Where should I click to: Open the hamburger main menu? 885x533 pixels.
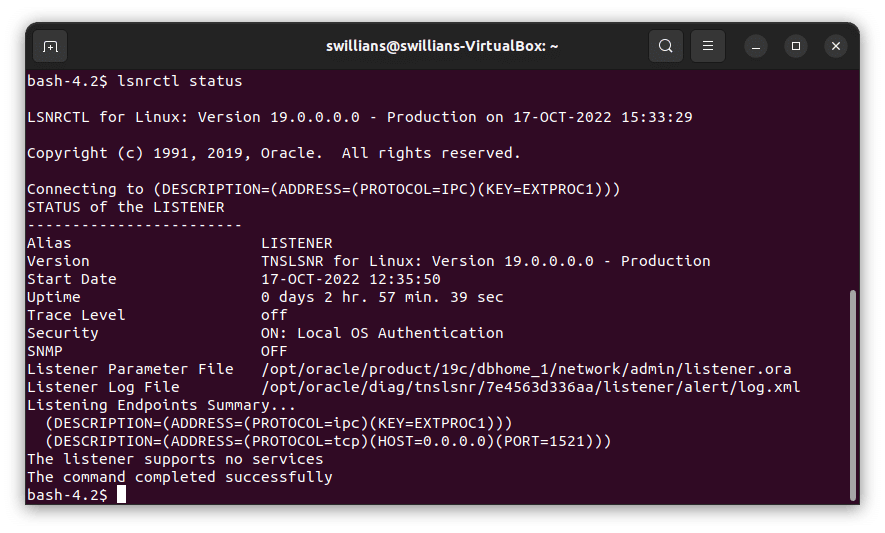click(x=707, y=46)
